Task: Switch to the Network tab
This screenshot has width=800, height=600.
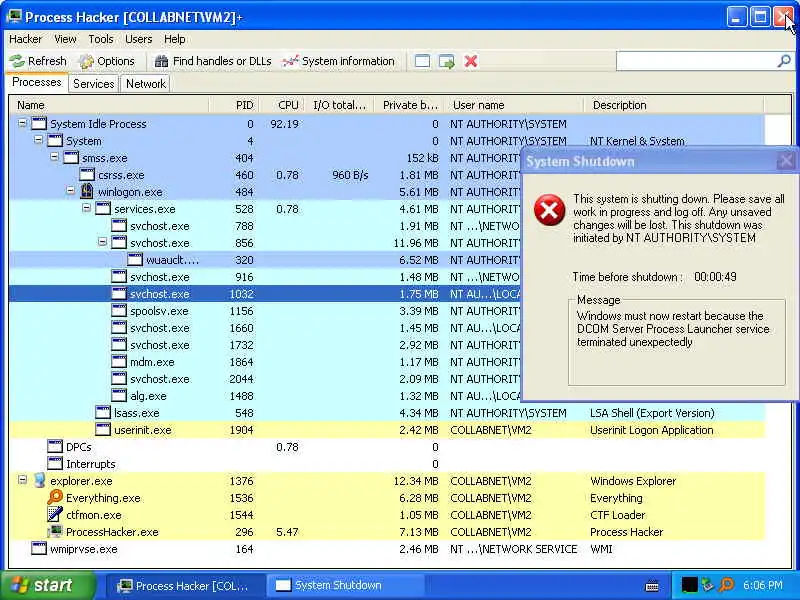Action: click(146, 84)
